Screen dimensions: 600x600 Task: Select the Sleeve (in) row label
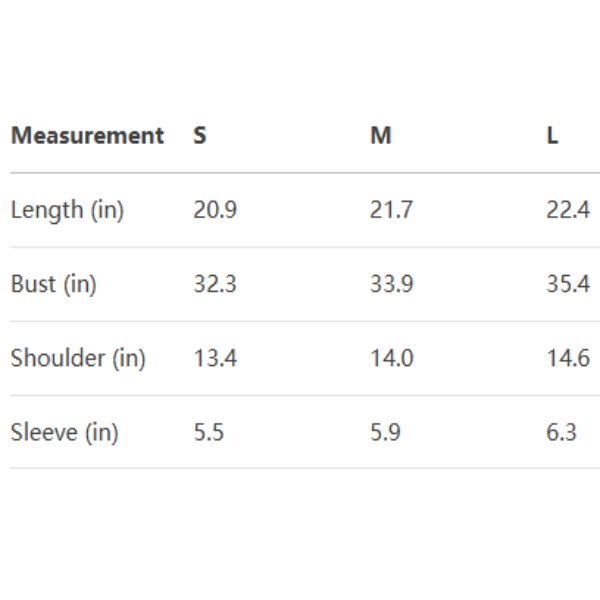click(64, 433)
